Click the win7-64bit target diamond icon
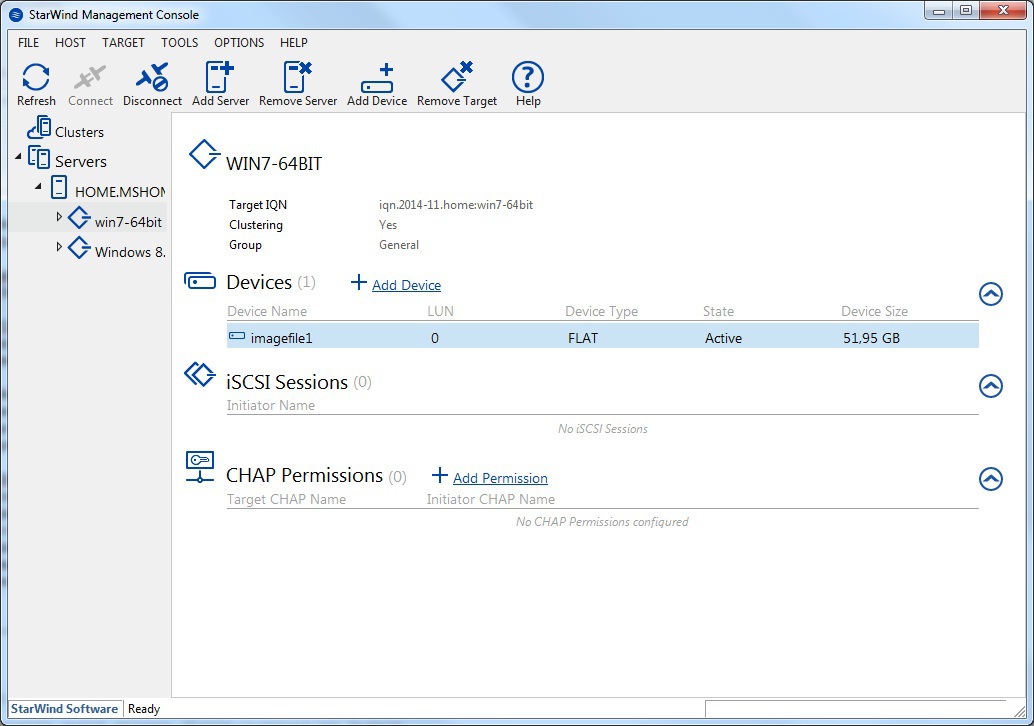Image resolution: width=1034 pixels, height=726 pixels. pos(79,218)
